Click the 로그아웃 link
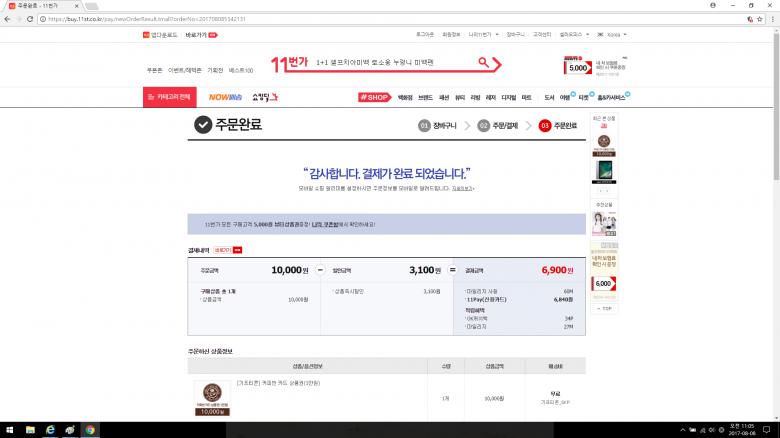Image resolution: width=780 pixels, height=438 pixels. [x=425, y=35]
